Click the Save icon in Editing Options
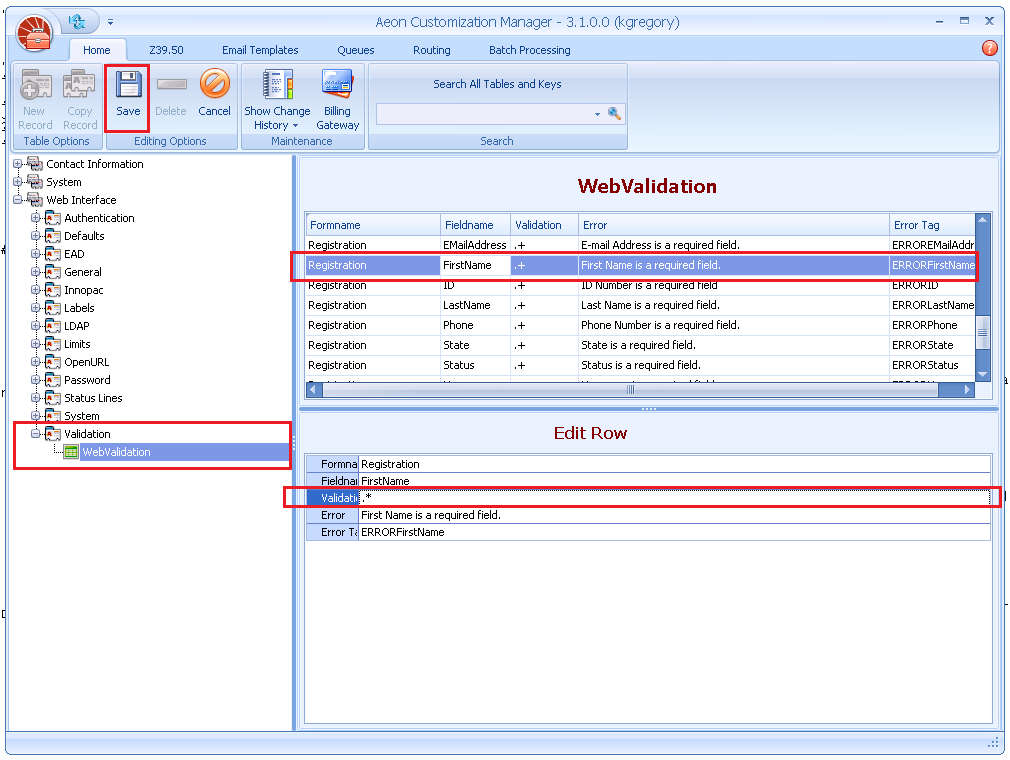Viewport: 1010px width, 760px height. [128, 85]
